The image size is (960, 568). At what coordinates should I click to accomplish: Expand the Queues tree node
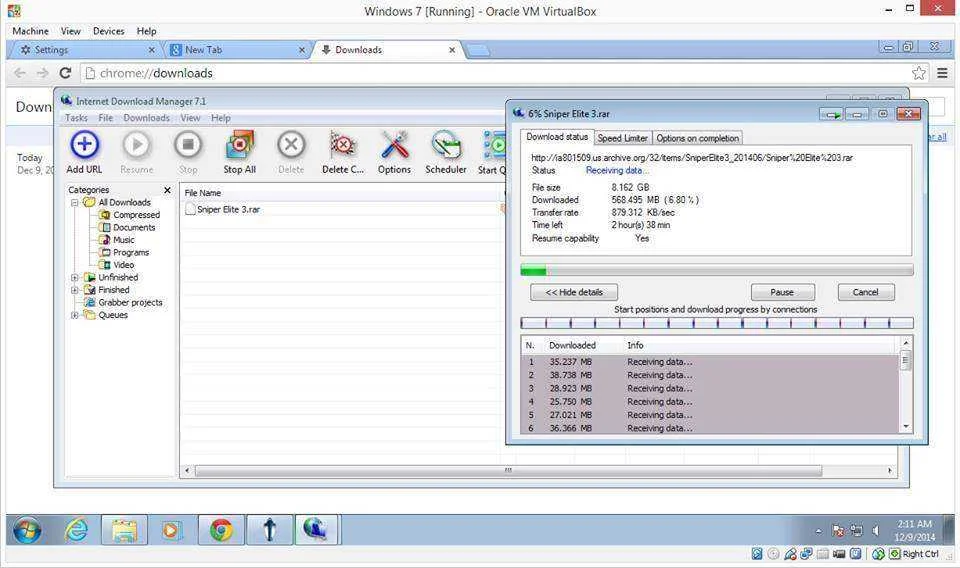(75, 315)
